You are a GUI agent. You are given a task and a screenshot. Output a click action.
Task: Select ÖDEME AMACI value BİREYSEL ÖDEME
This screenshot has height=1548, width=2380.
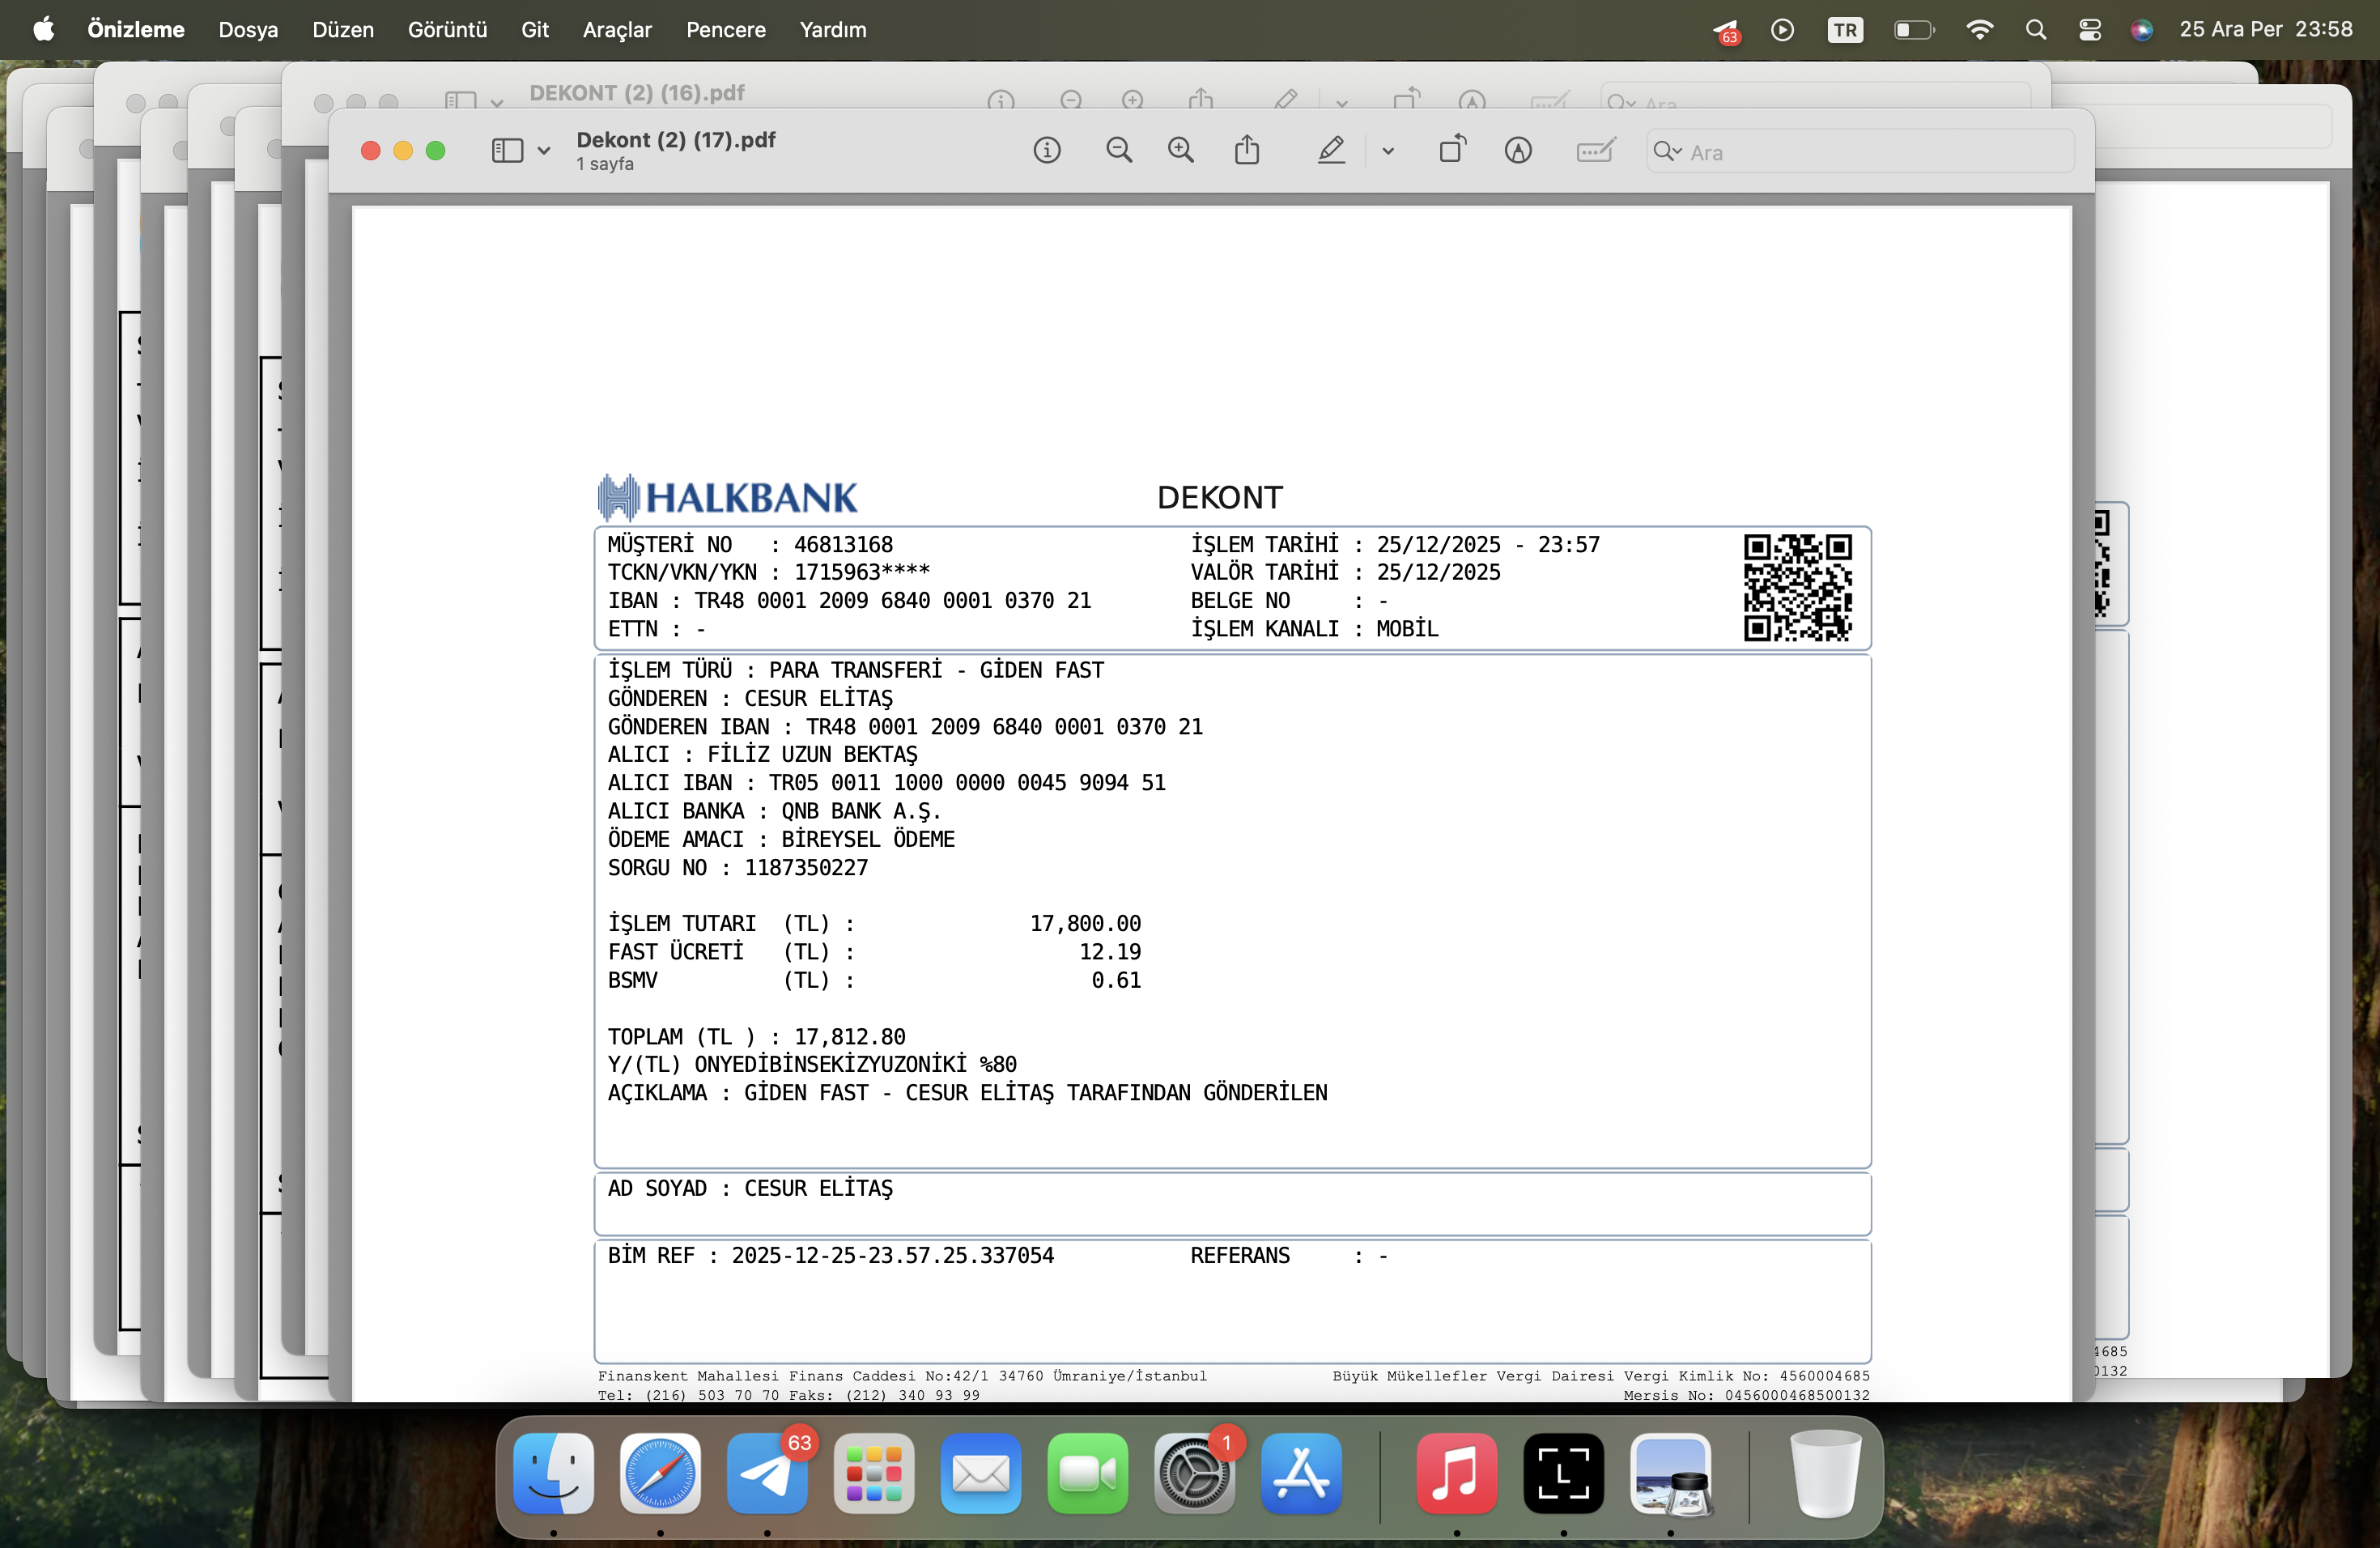pyautogui.click(x=868, y=839)
